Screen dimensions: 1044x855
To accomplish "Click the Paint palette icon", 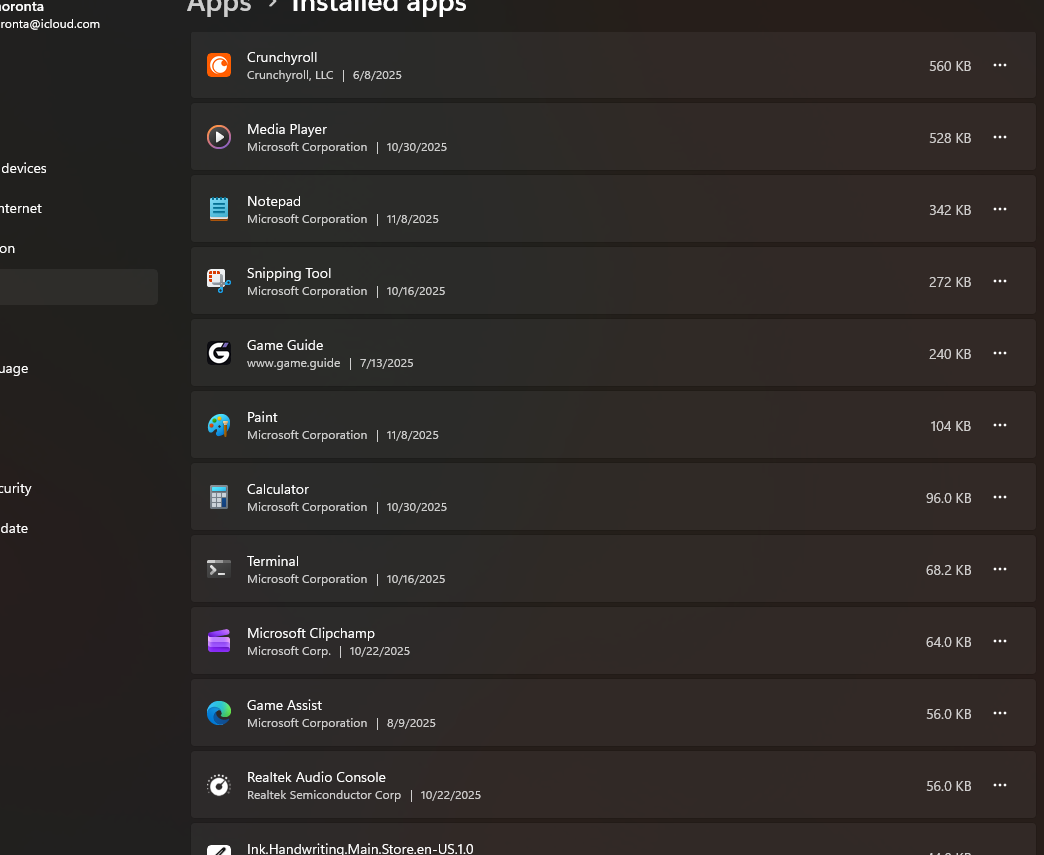I will (219, 425).
